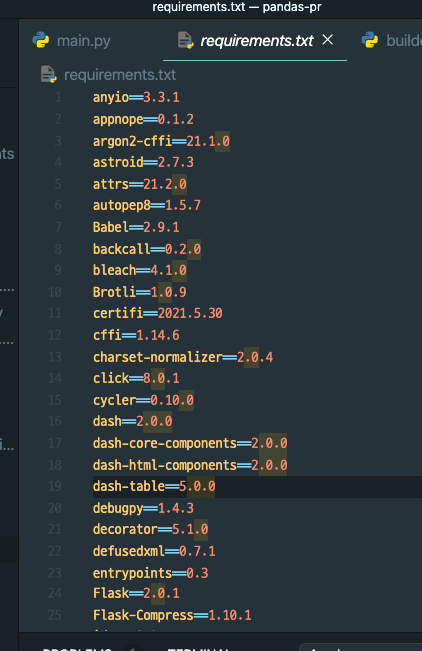Click the charset-normalizer==2.0.4 line
Image resolution: width=422 pixels, height=651 pixels.
[183, 357]
